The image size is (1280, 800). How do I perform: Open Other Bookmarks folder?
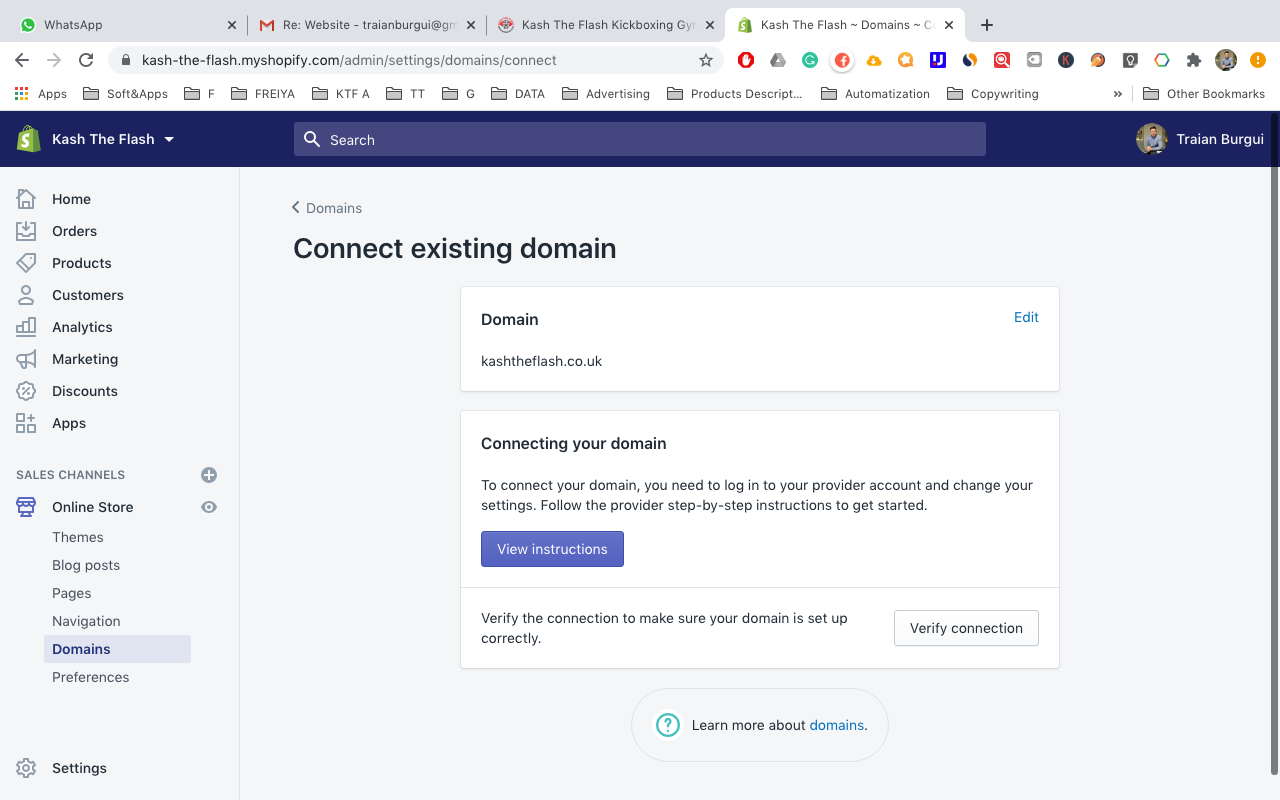(1203, 94)
